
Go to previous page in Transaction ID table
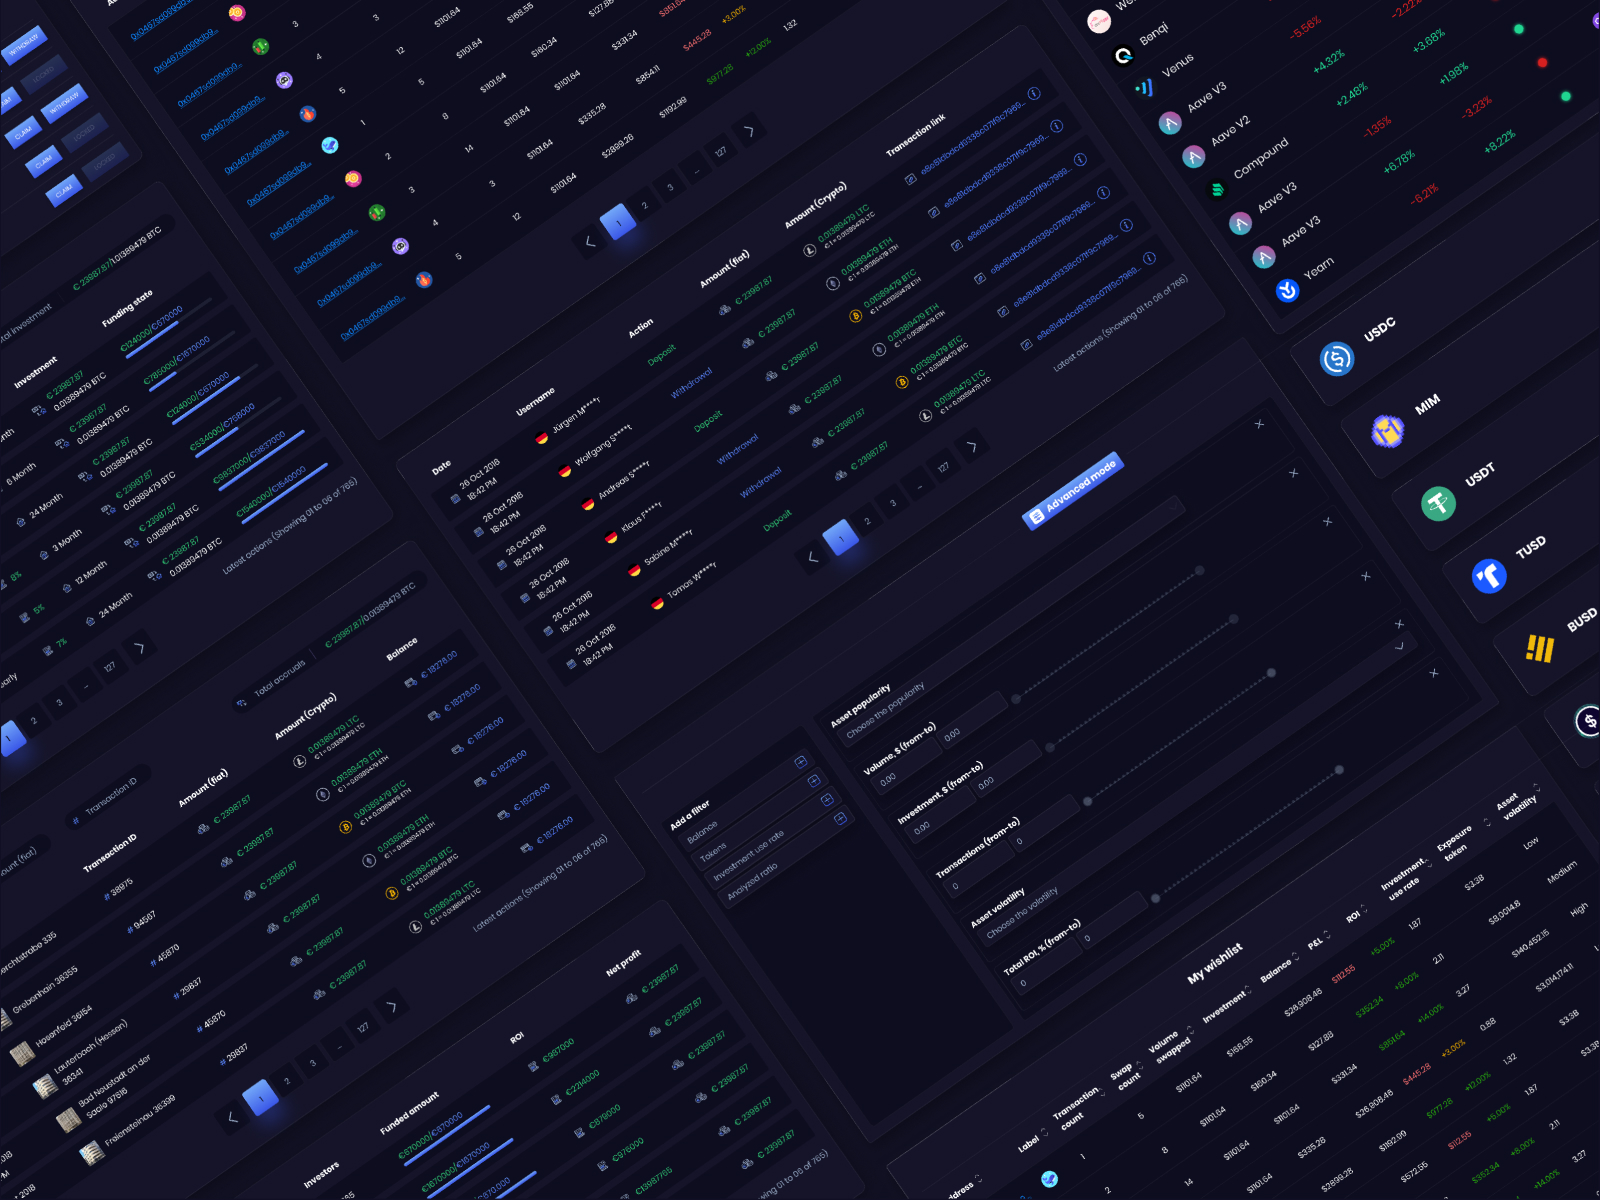click(233, 1117)
